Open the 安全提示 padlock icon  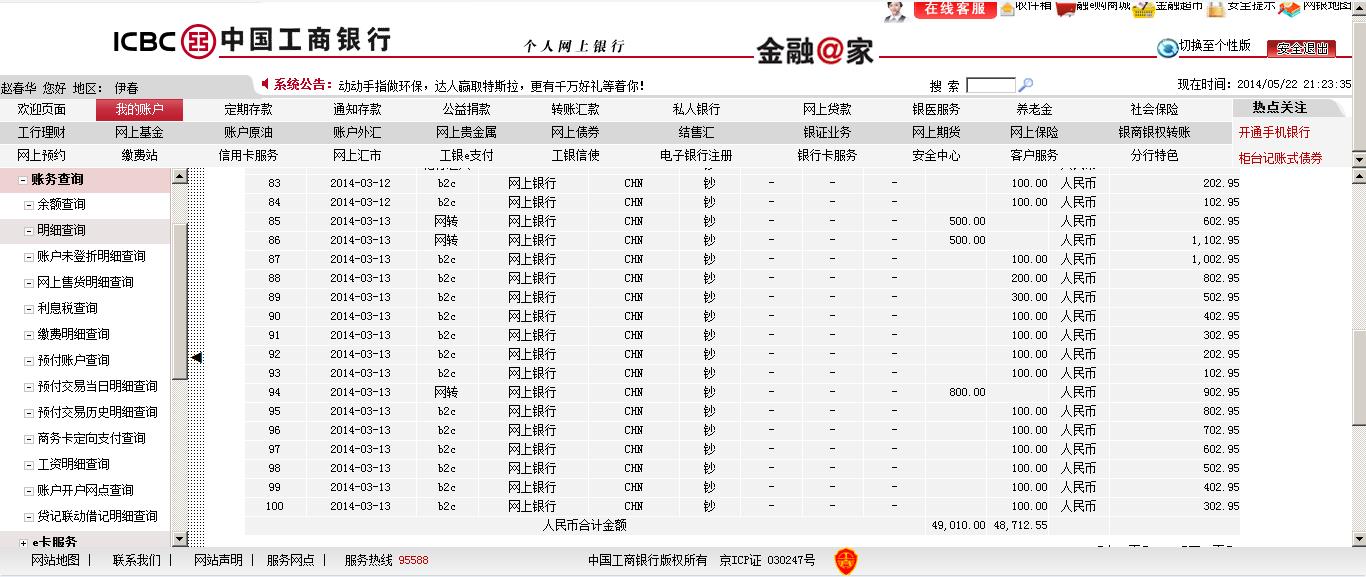1215,9
